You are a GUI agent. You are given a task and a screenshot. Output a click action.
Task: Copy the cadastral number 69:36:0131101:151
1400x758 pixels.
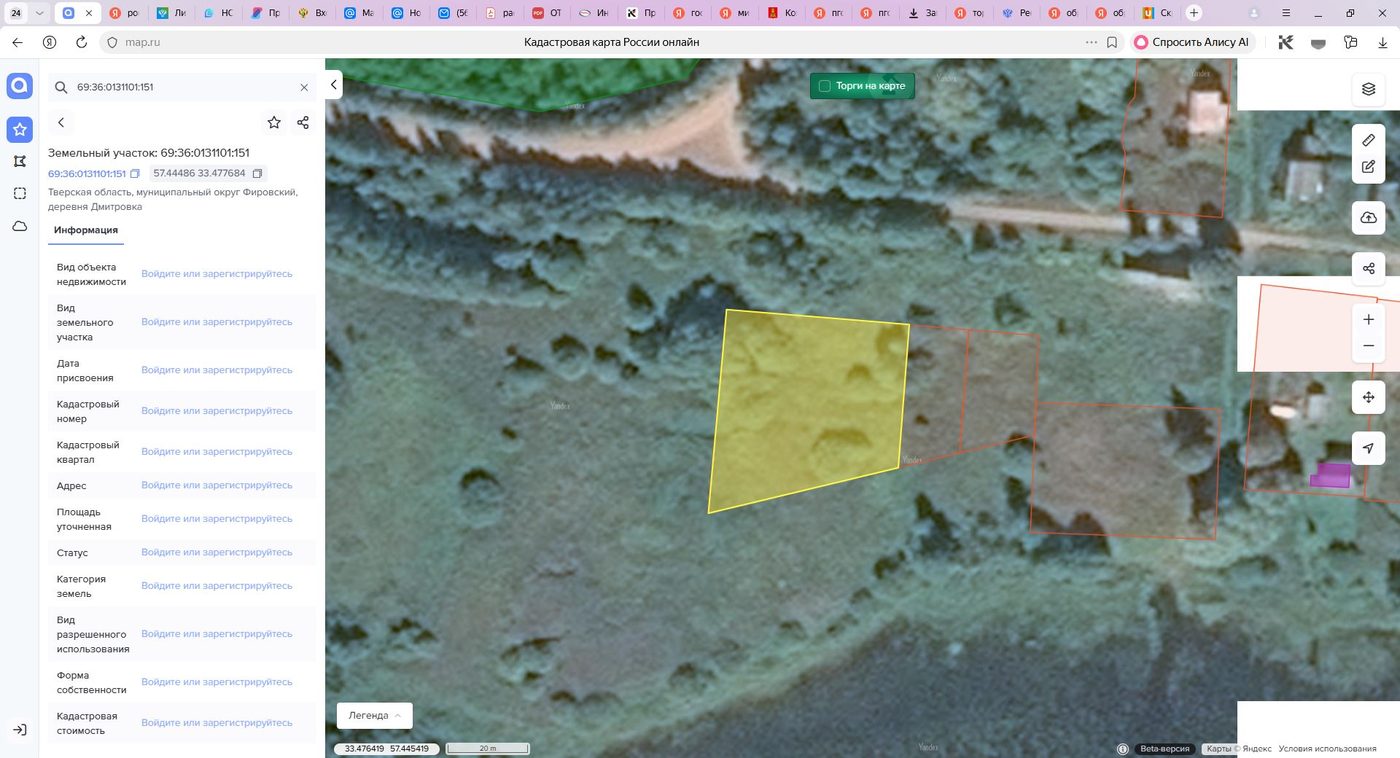tap(135, 174)
